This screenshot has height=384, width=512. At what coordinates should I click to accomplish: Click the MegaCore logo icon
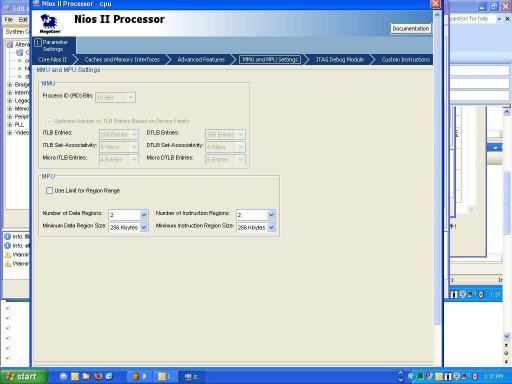tap(50, 23)
